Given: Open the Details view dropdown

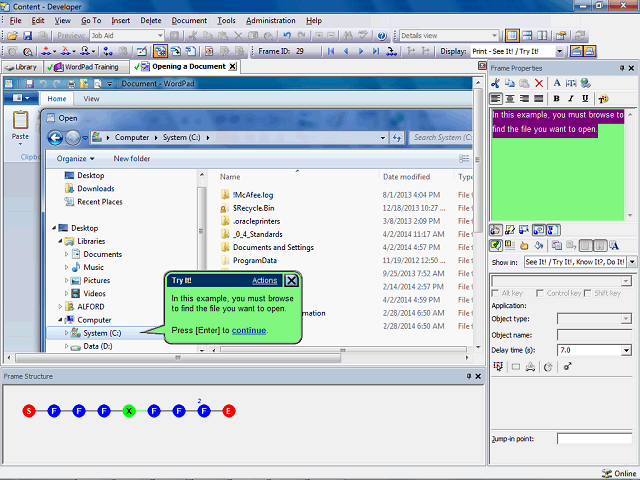Looking at the screenshot, I should (x=495, y=36).
